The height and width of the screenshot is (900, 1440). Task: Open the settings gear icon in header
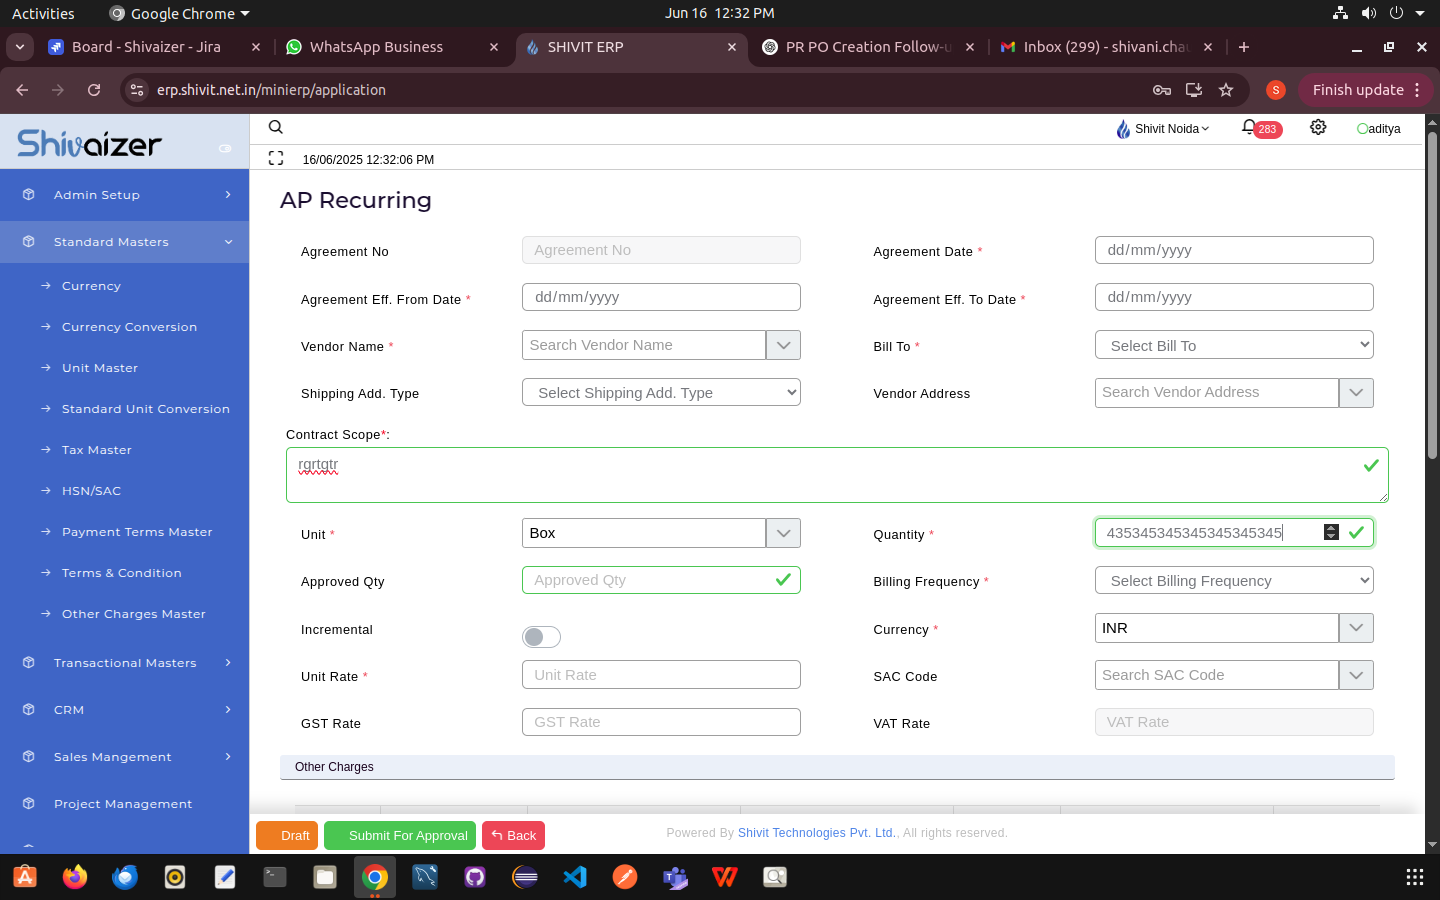pyautogui.click(x=1318, y=128)
